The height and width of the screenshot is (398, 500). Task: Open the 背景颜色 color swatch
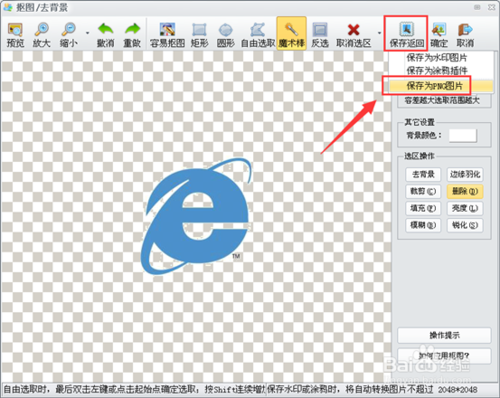[x=463, y=135]
